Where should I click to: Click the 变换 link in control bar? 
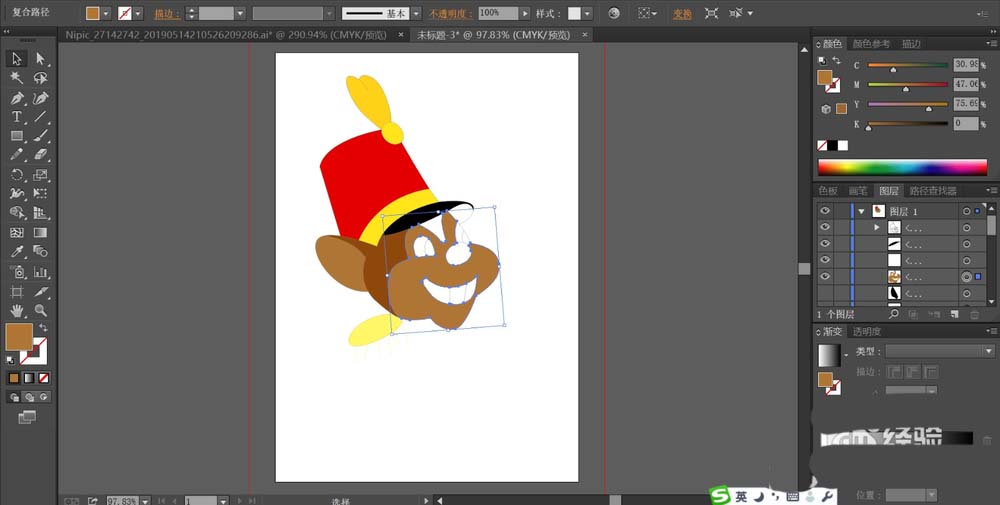(682, 13)
